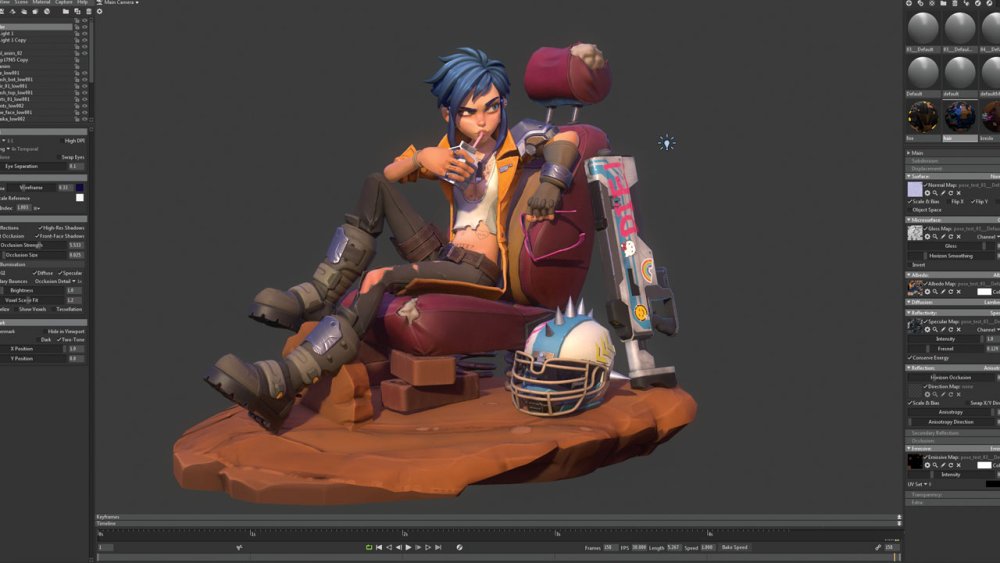Expand the Main material section

(909, 153)
